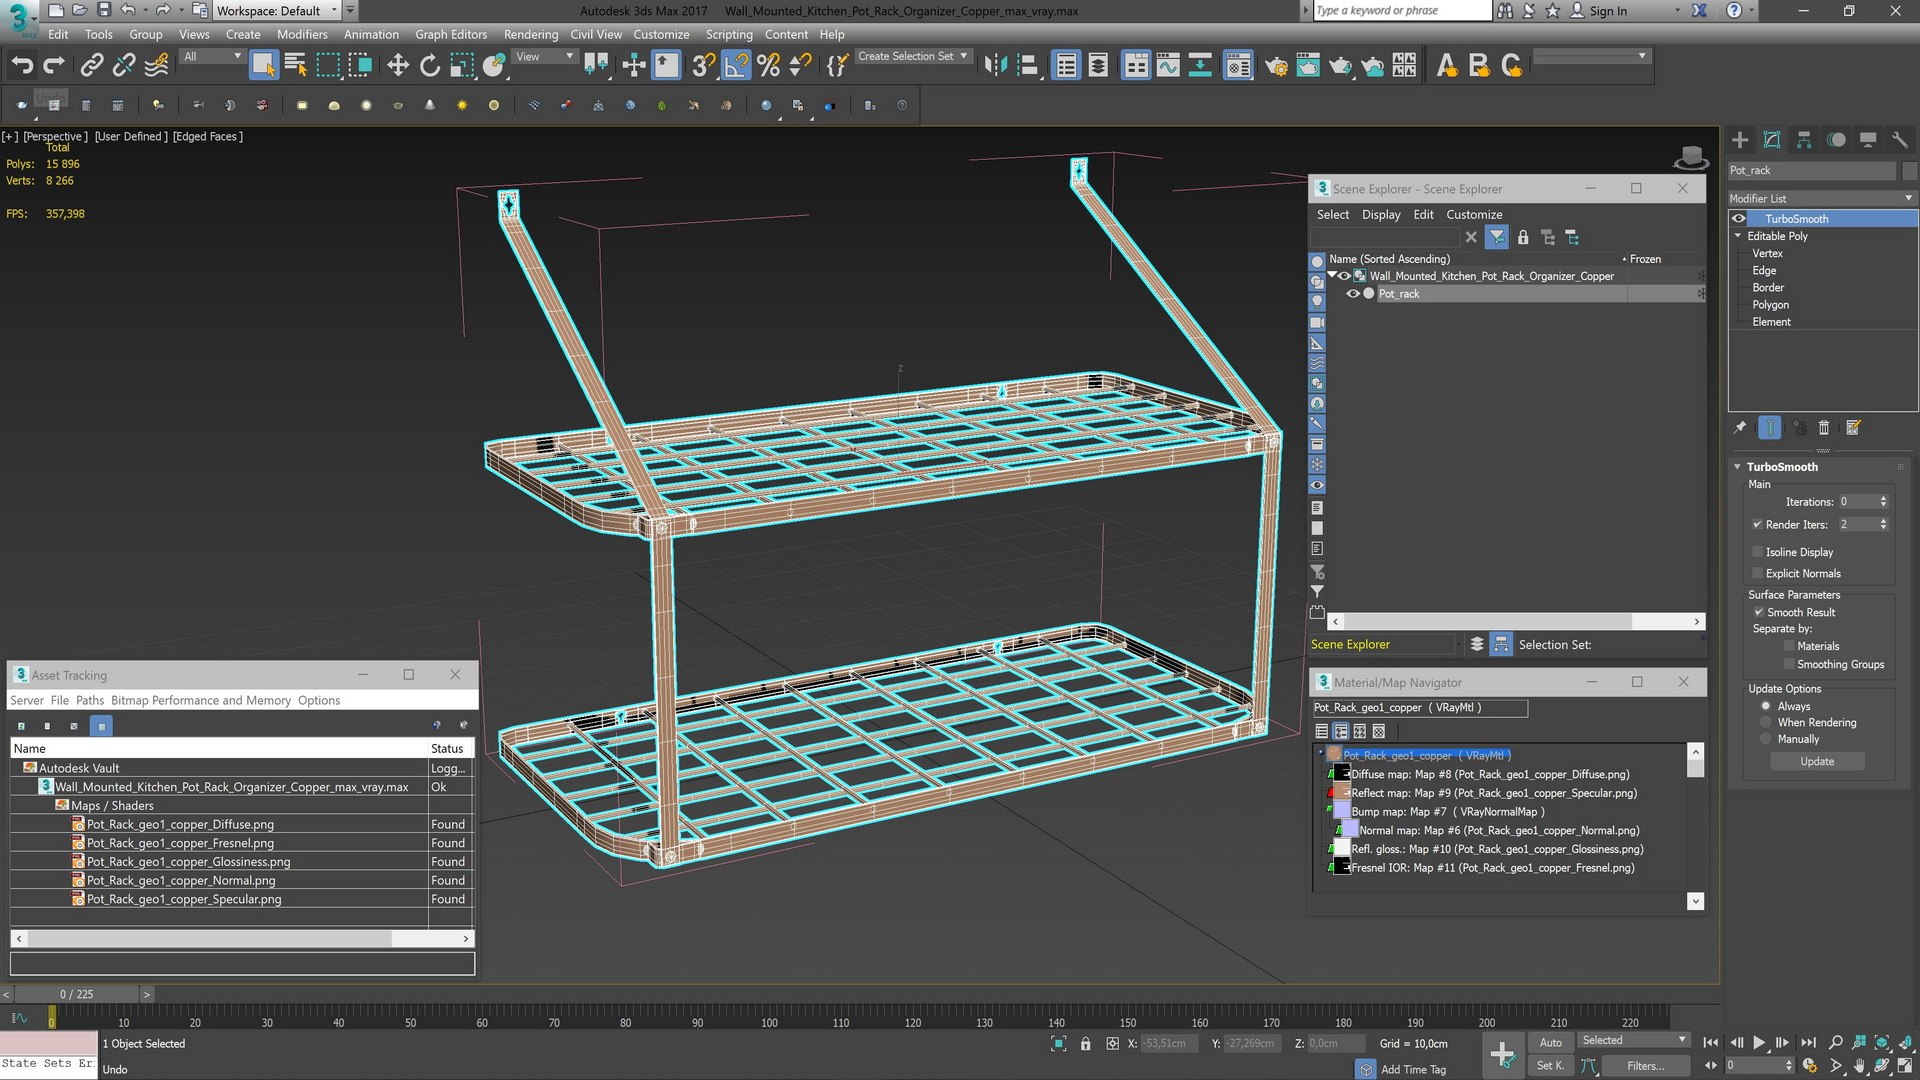Open the Material Editor icon
1920x1080 pixels.
coord(1238,66)
